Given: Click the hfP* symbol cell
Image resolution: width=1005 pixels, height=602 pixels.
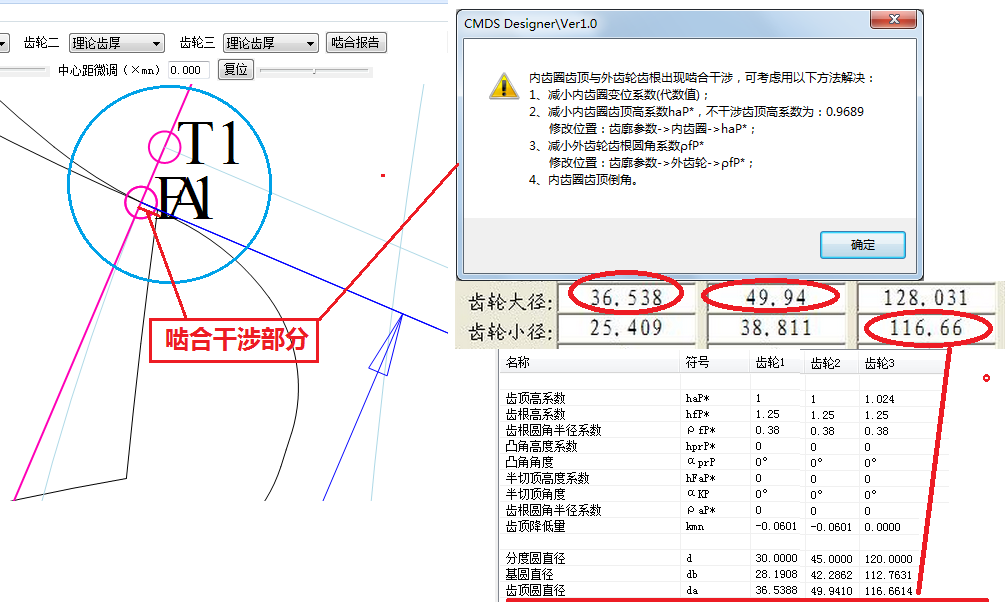Looking at the screenshot, I should coord(697,415).
